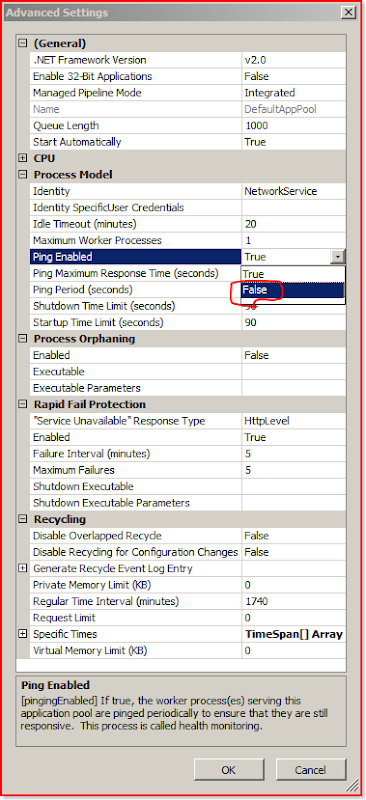Select the Maximum Failures property
This screenshot has height=800, width=366.
click(x=188, y=470)
